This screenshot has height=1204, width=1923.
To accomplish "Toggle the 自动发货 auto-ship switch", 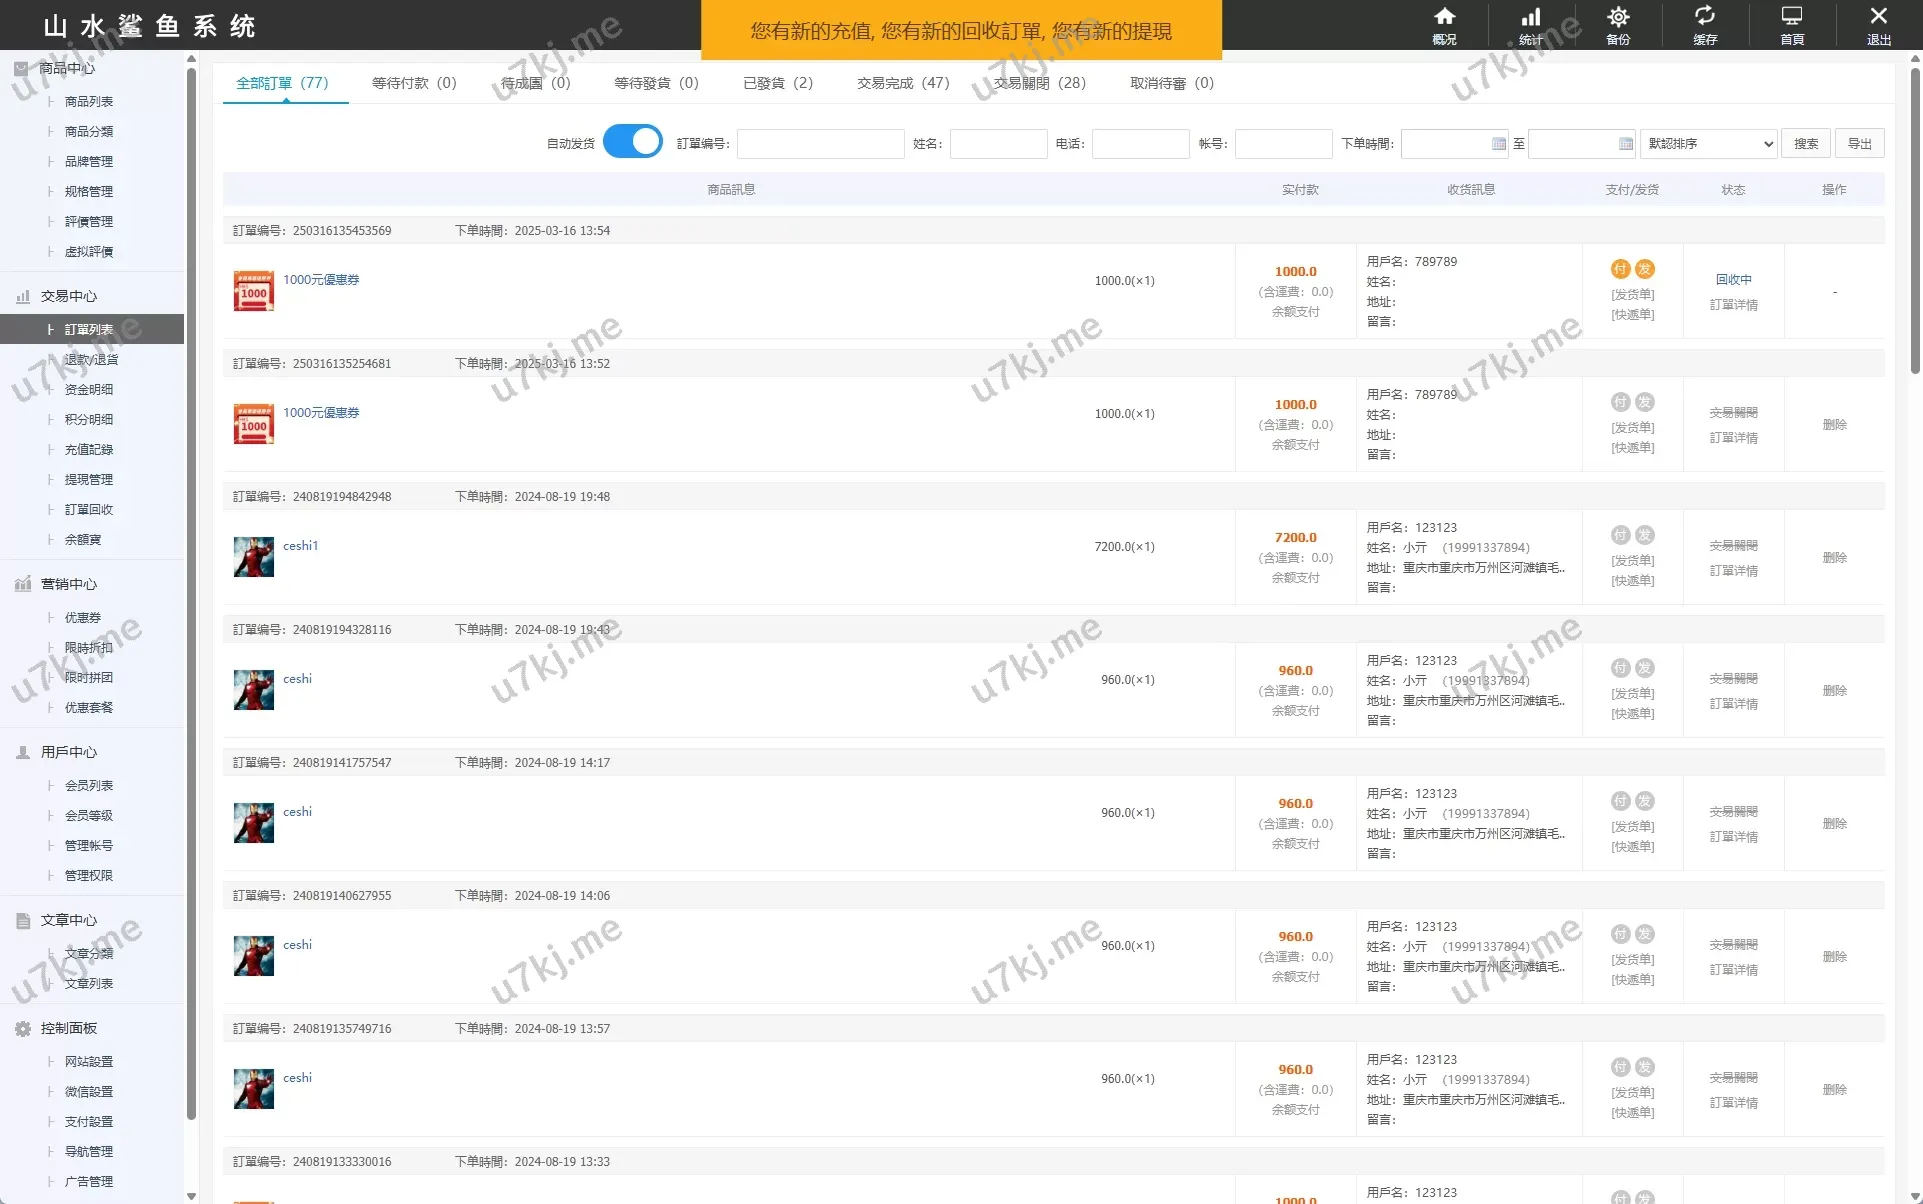I will [632, 142].
